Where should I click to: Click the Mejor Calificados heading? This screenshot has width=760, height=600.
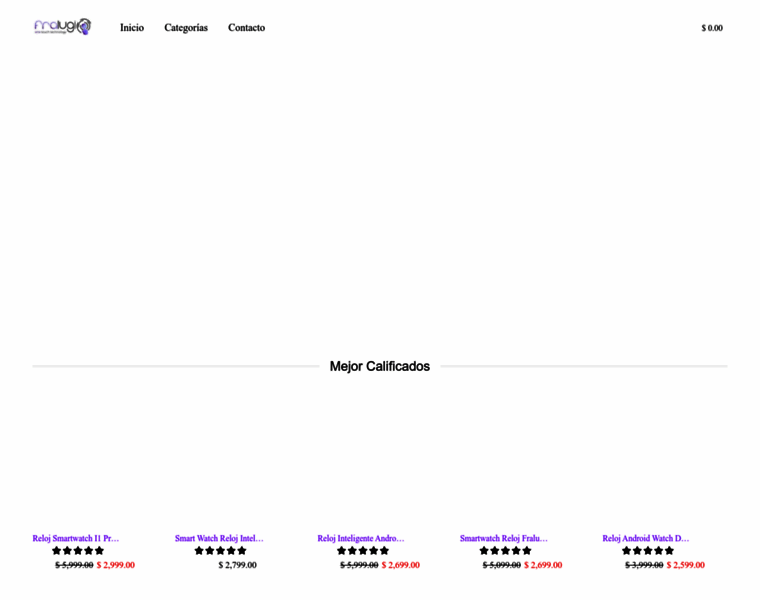[380, 366]
